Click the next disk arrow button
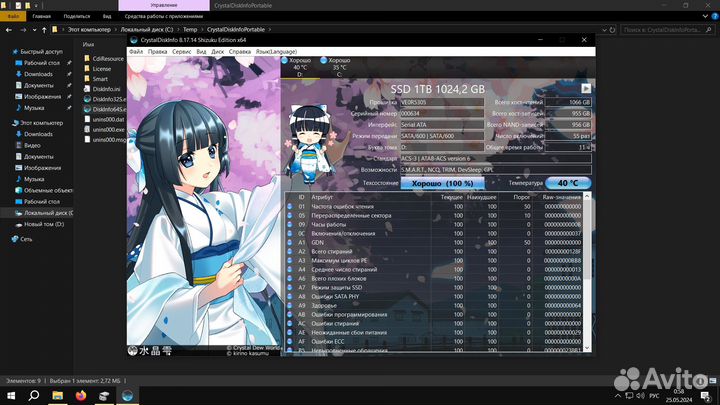The width and height of the screenshot is (720, 405). (x=586, y=88)
